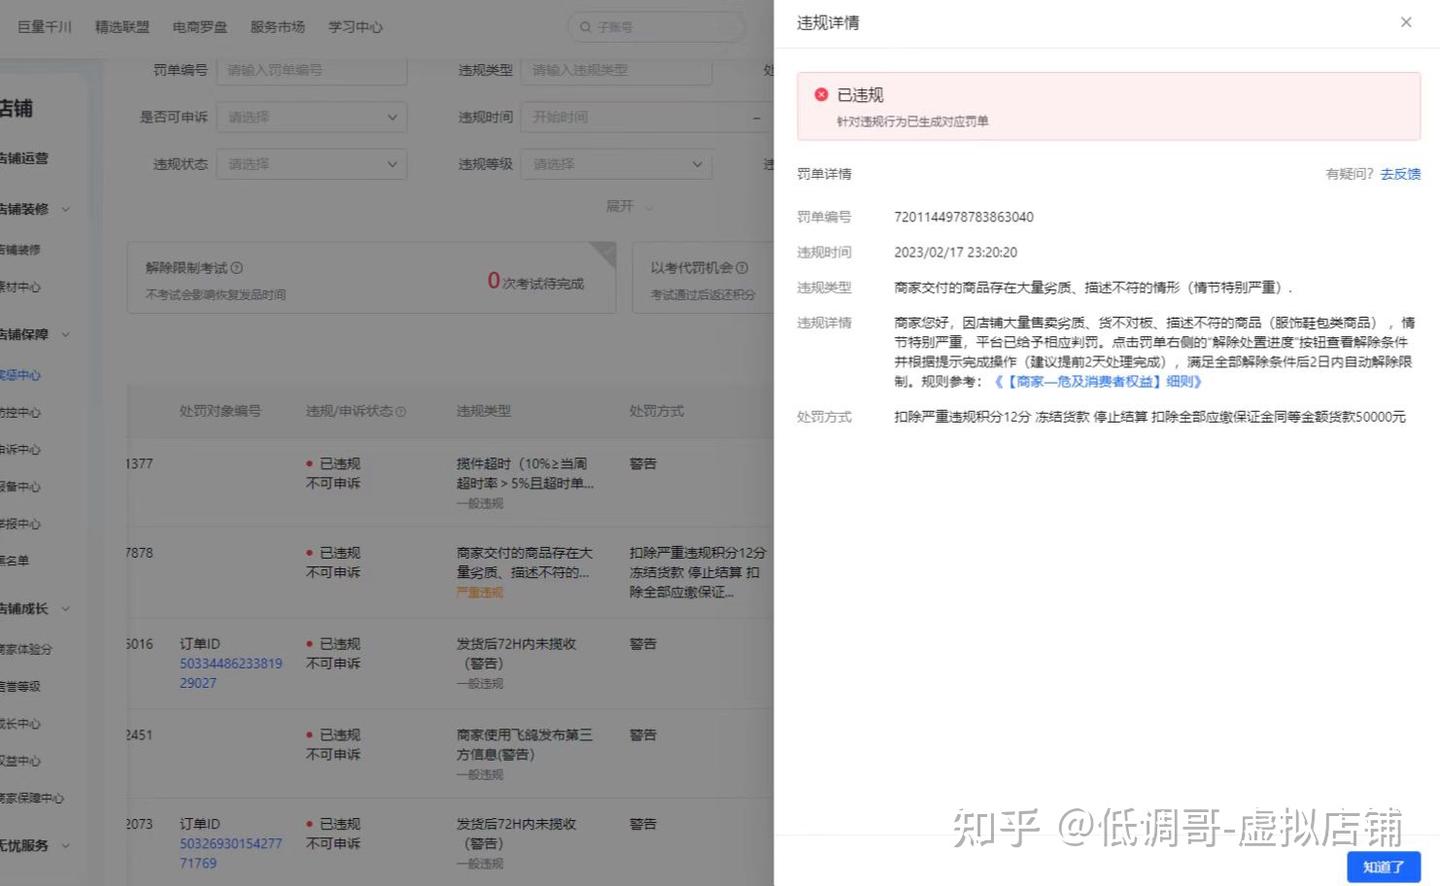Click the 处罚方式 column header in the table

(657, 411)
